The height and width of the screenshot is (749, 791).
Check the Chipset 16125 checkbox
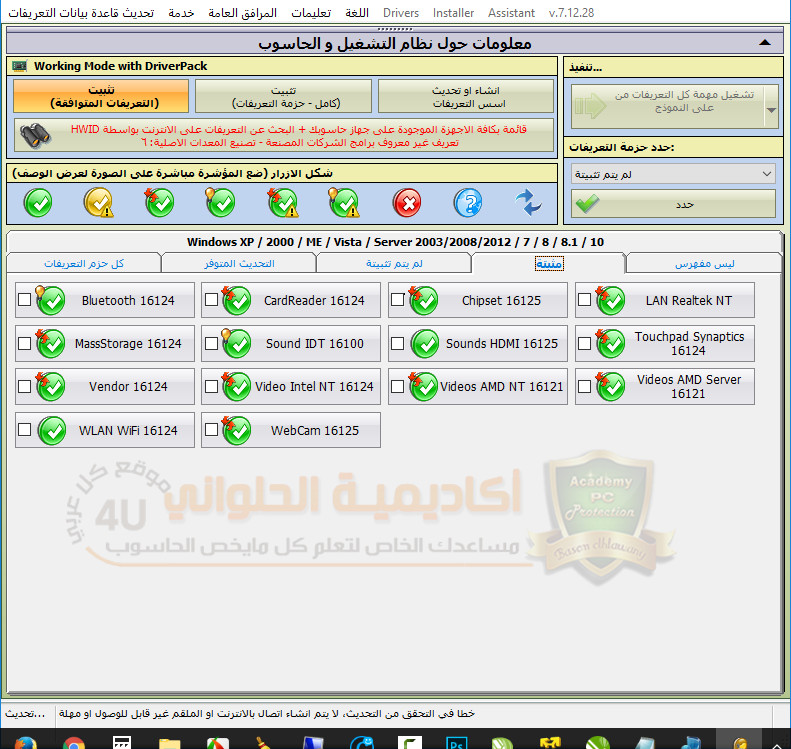point(398,300)
